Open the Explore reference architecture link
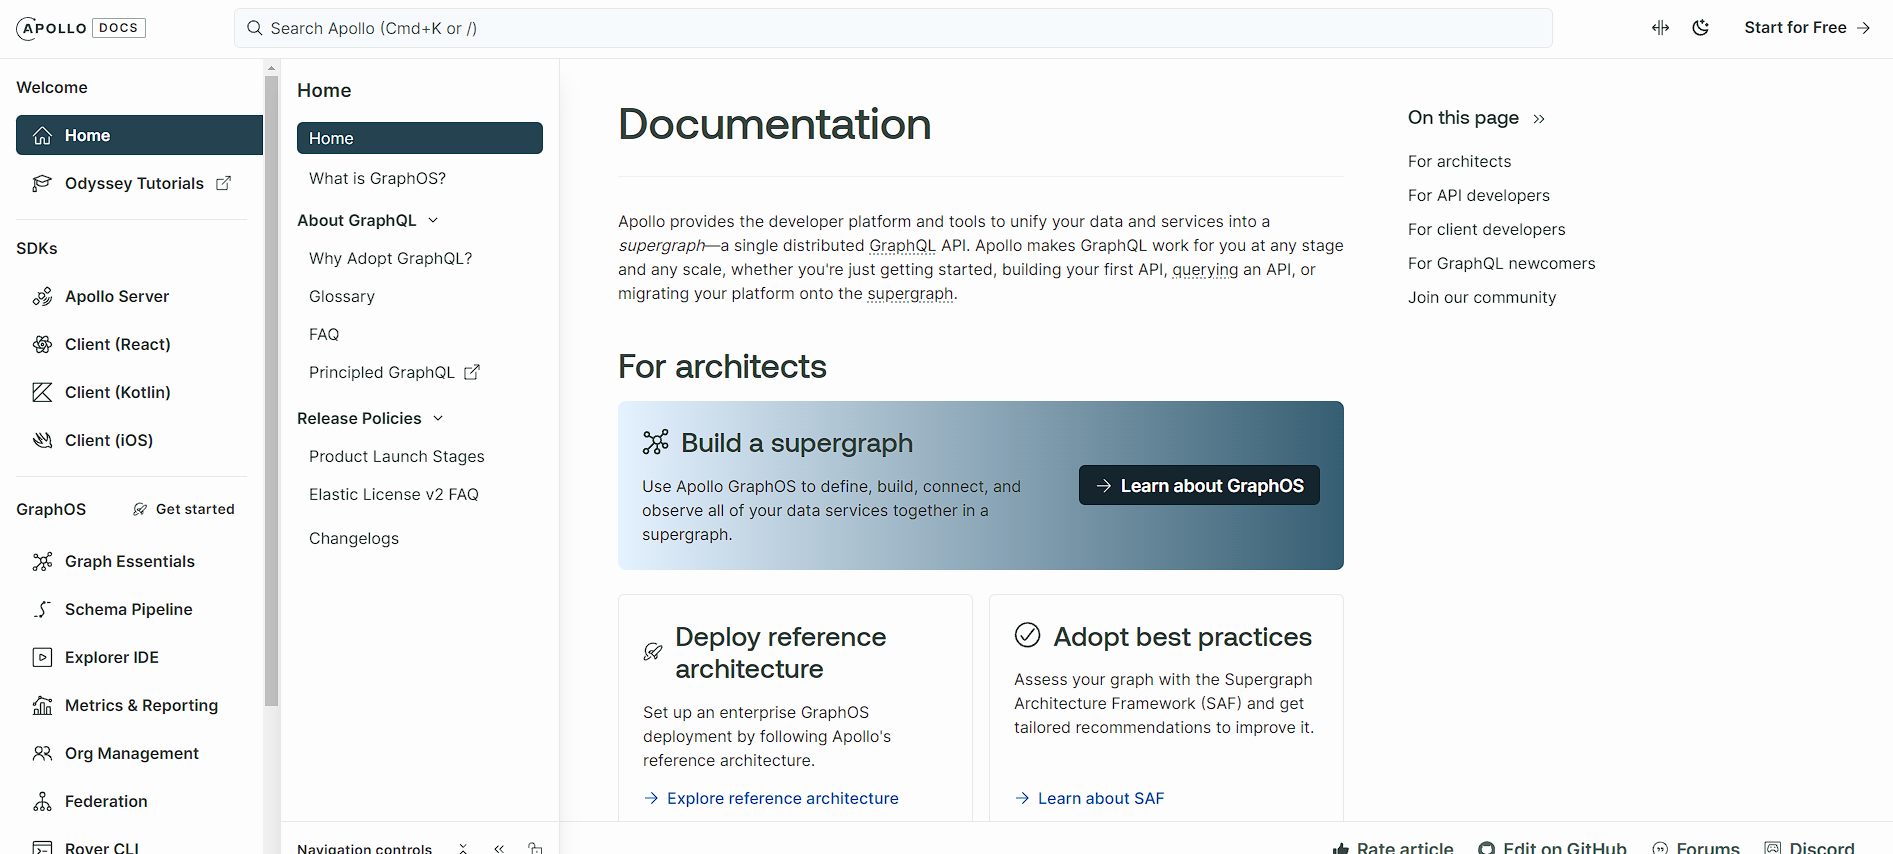The image size is (1893, 854). (782, 798)
